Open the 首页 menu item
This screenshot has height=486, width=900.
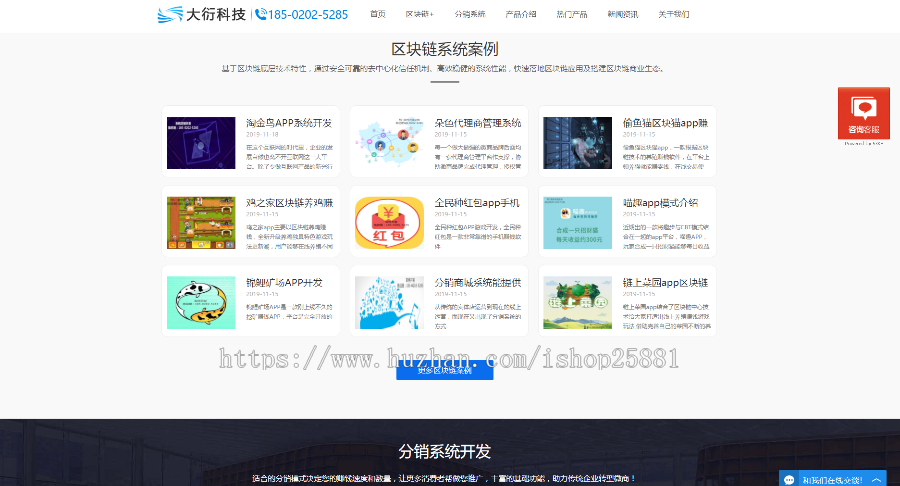pos(378,14)
